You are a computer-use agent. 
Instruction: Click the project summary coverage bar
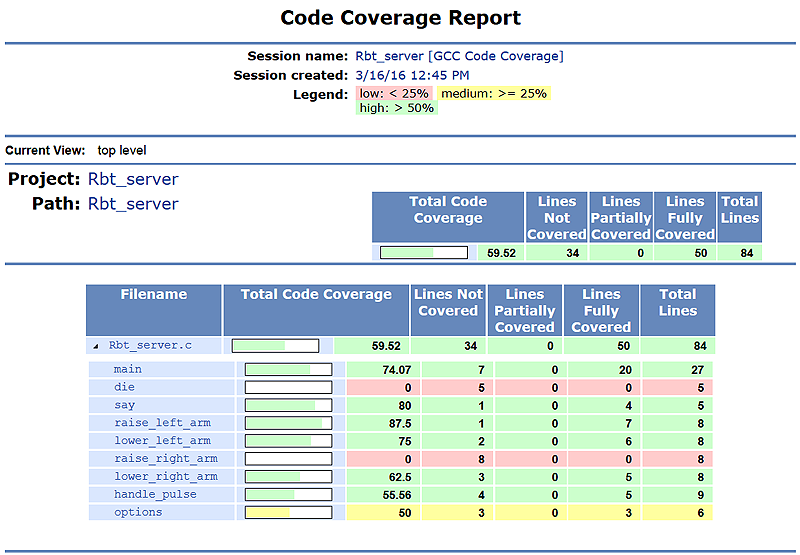(x=423, y=253)
